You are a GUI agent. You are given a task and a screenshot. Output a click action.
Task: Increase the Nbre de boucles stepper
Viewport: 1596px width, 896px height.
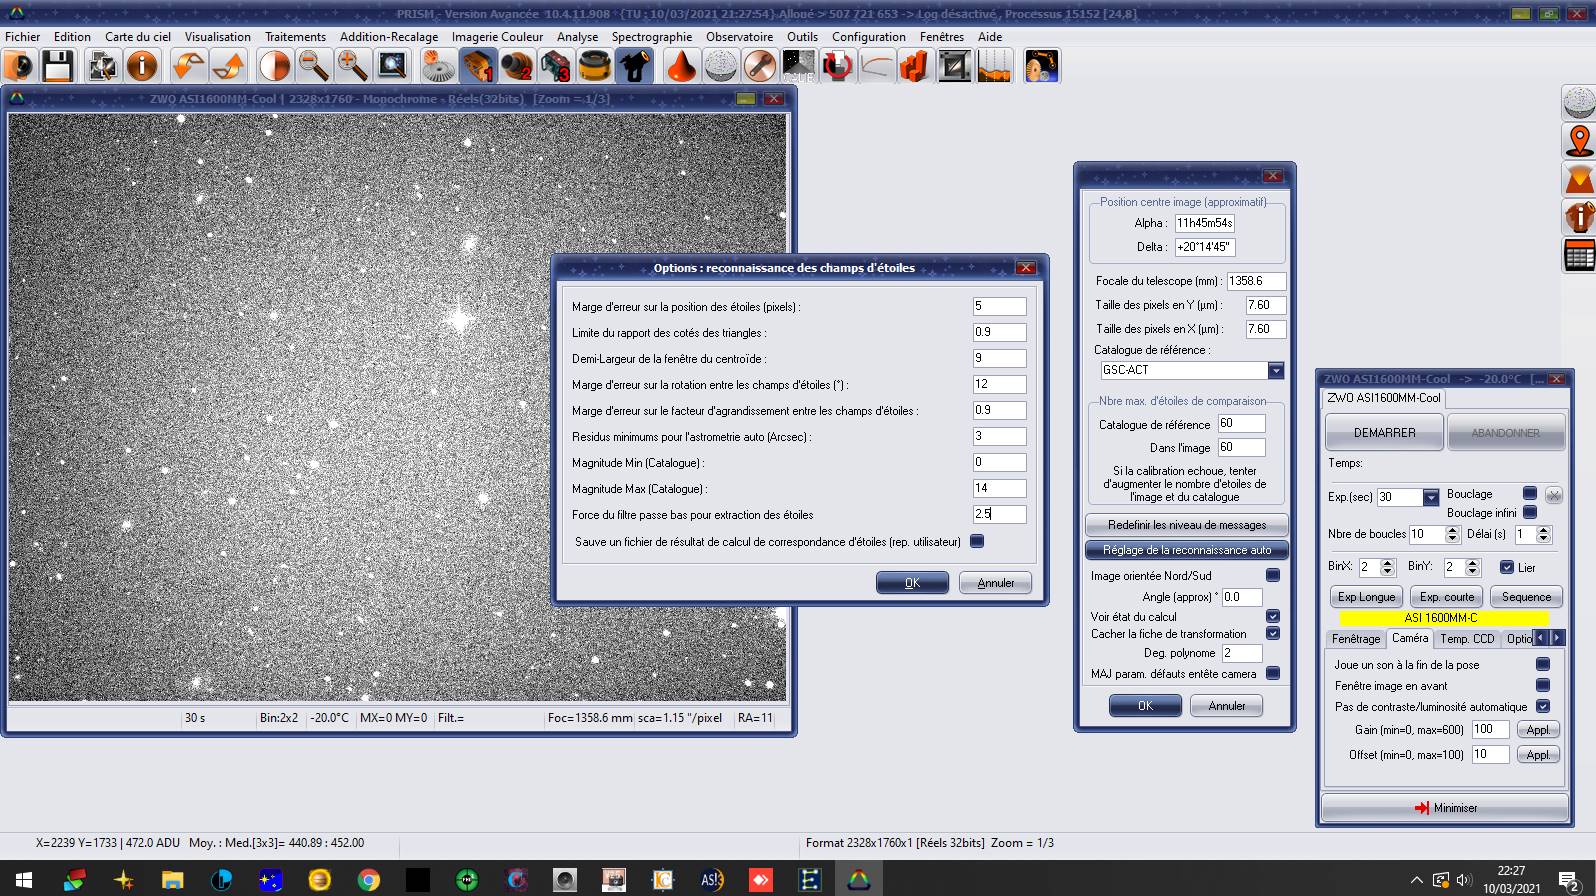pyautogui.click(x=1452, y=530)
